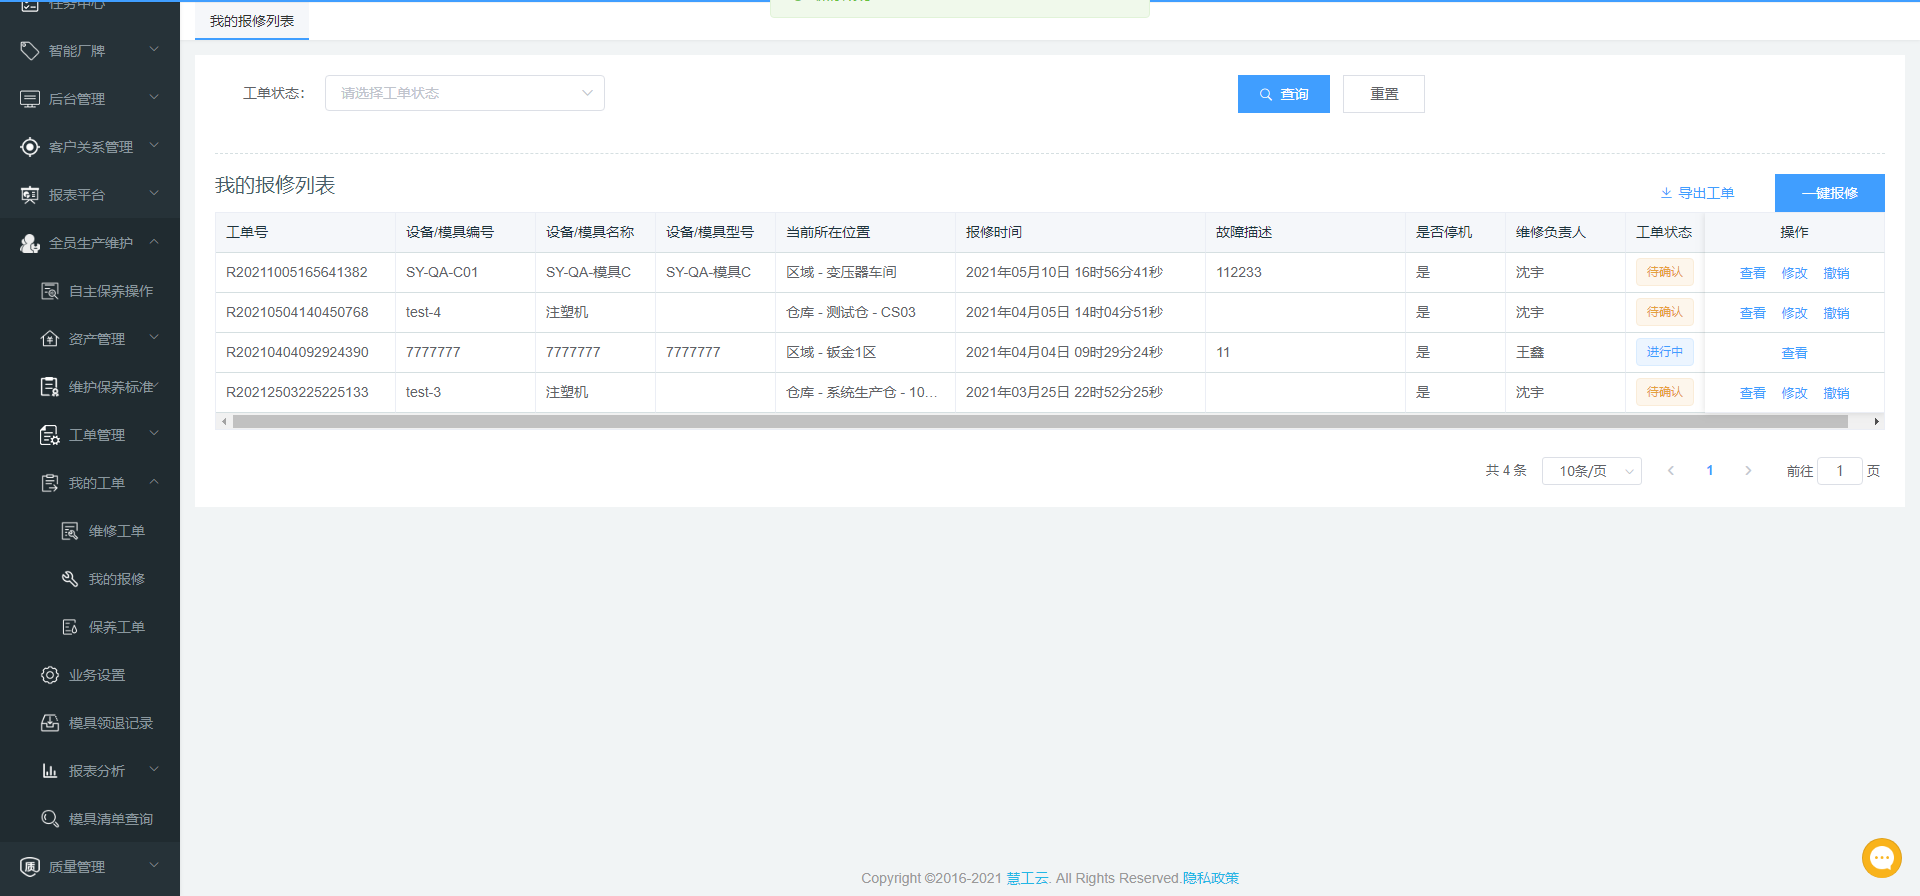Click the 报表平台 sidebar icon
The image size is (1920, 896).
(x=30, y=195)
